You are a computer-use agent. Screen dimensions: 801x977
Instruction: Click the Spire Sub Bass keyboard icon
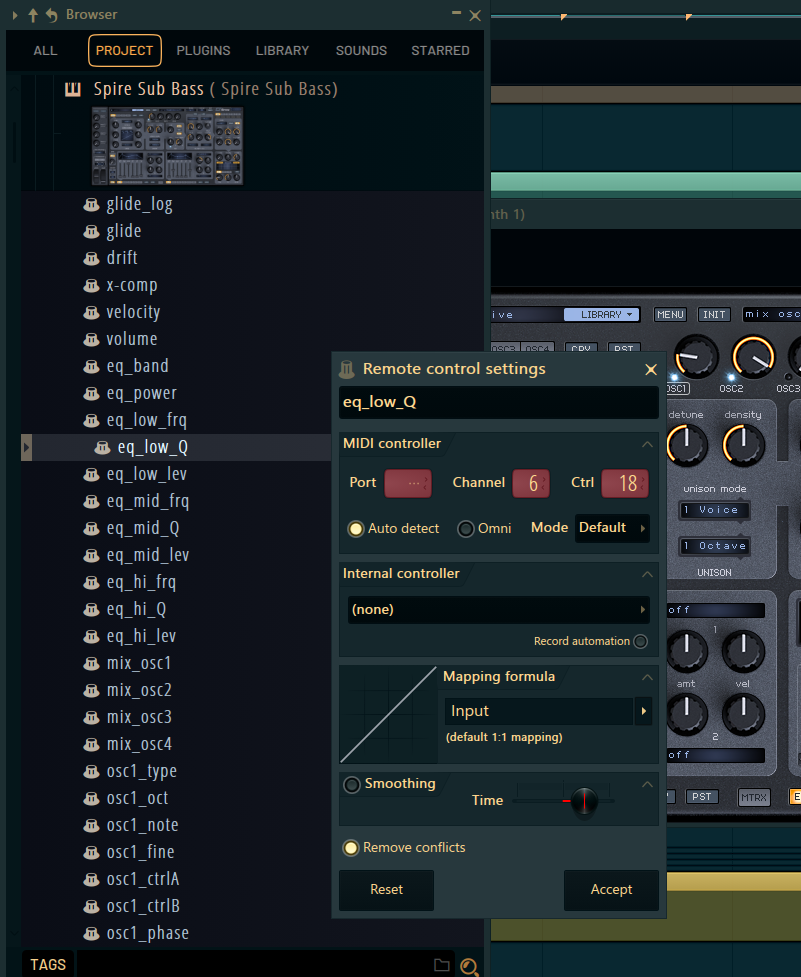point(73,90)
